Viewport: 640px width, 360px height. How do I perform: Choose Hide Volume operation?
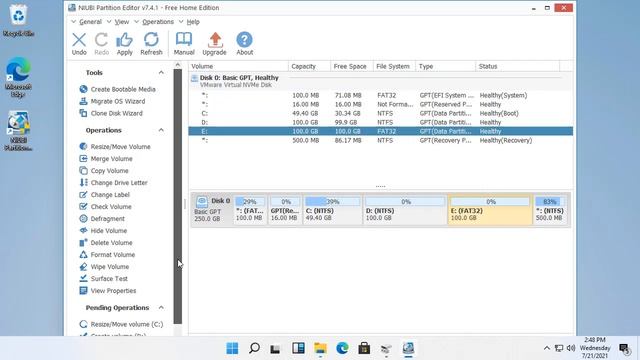pyautogui.click(x=103, y=231)
